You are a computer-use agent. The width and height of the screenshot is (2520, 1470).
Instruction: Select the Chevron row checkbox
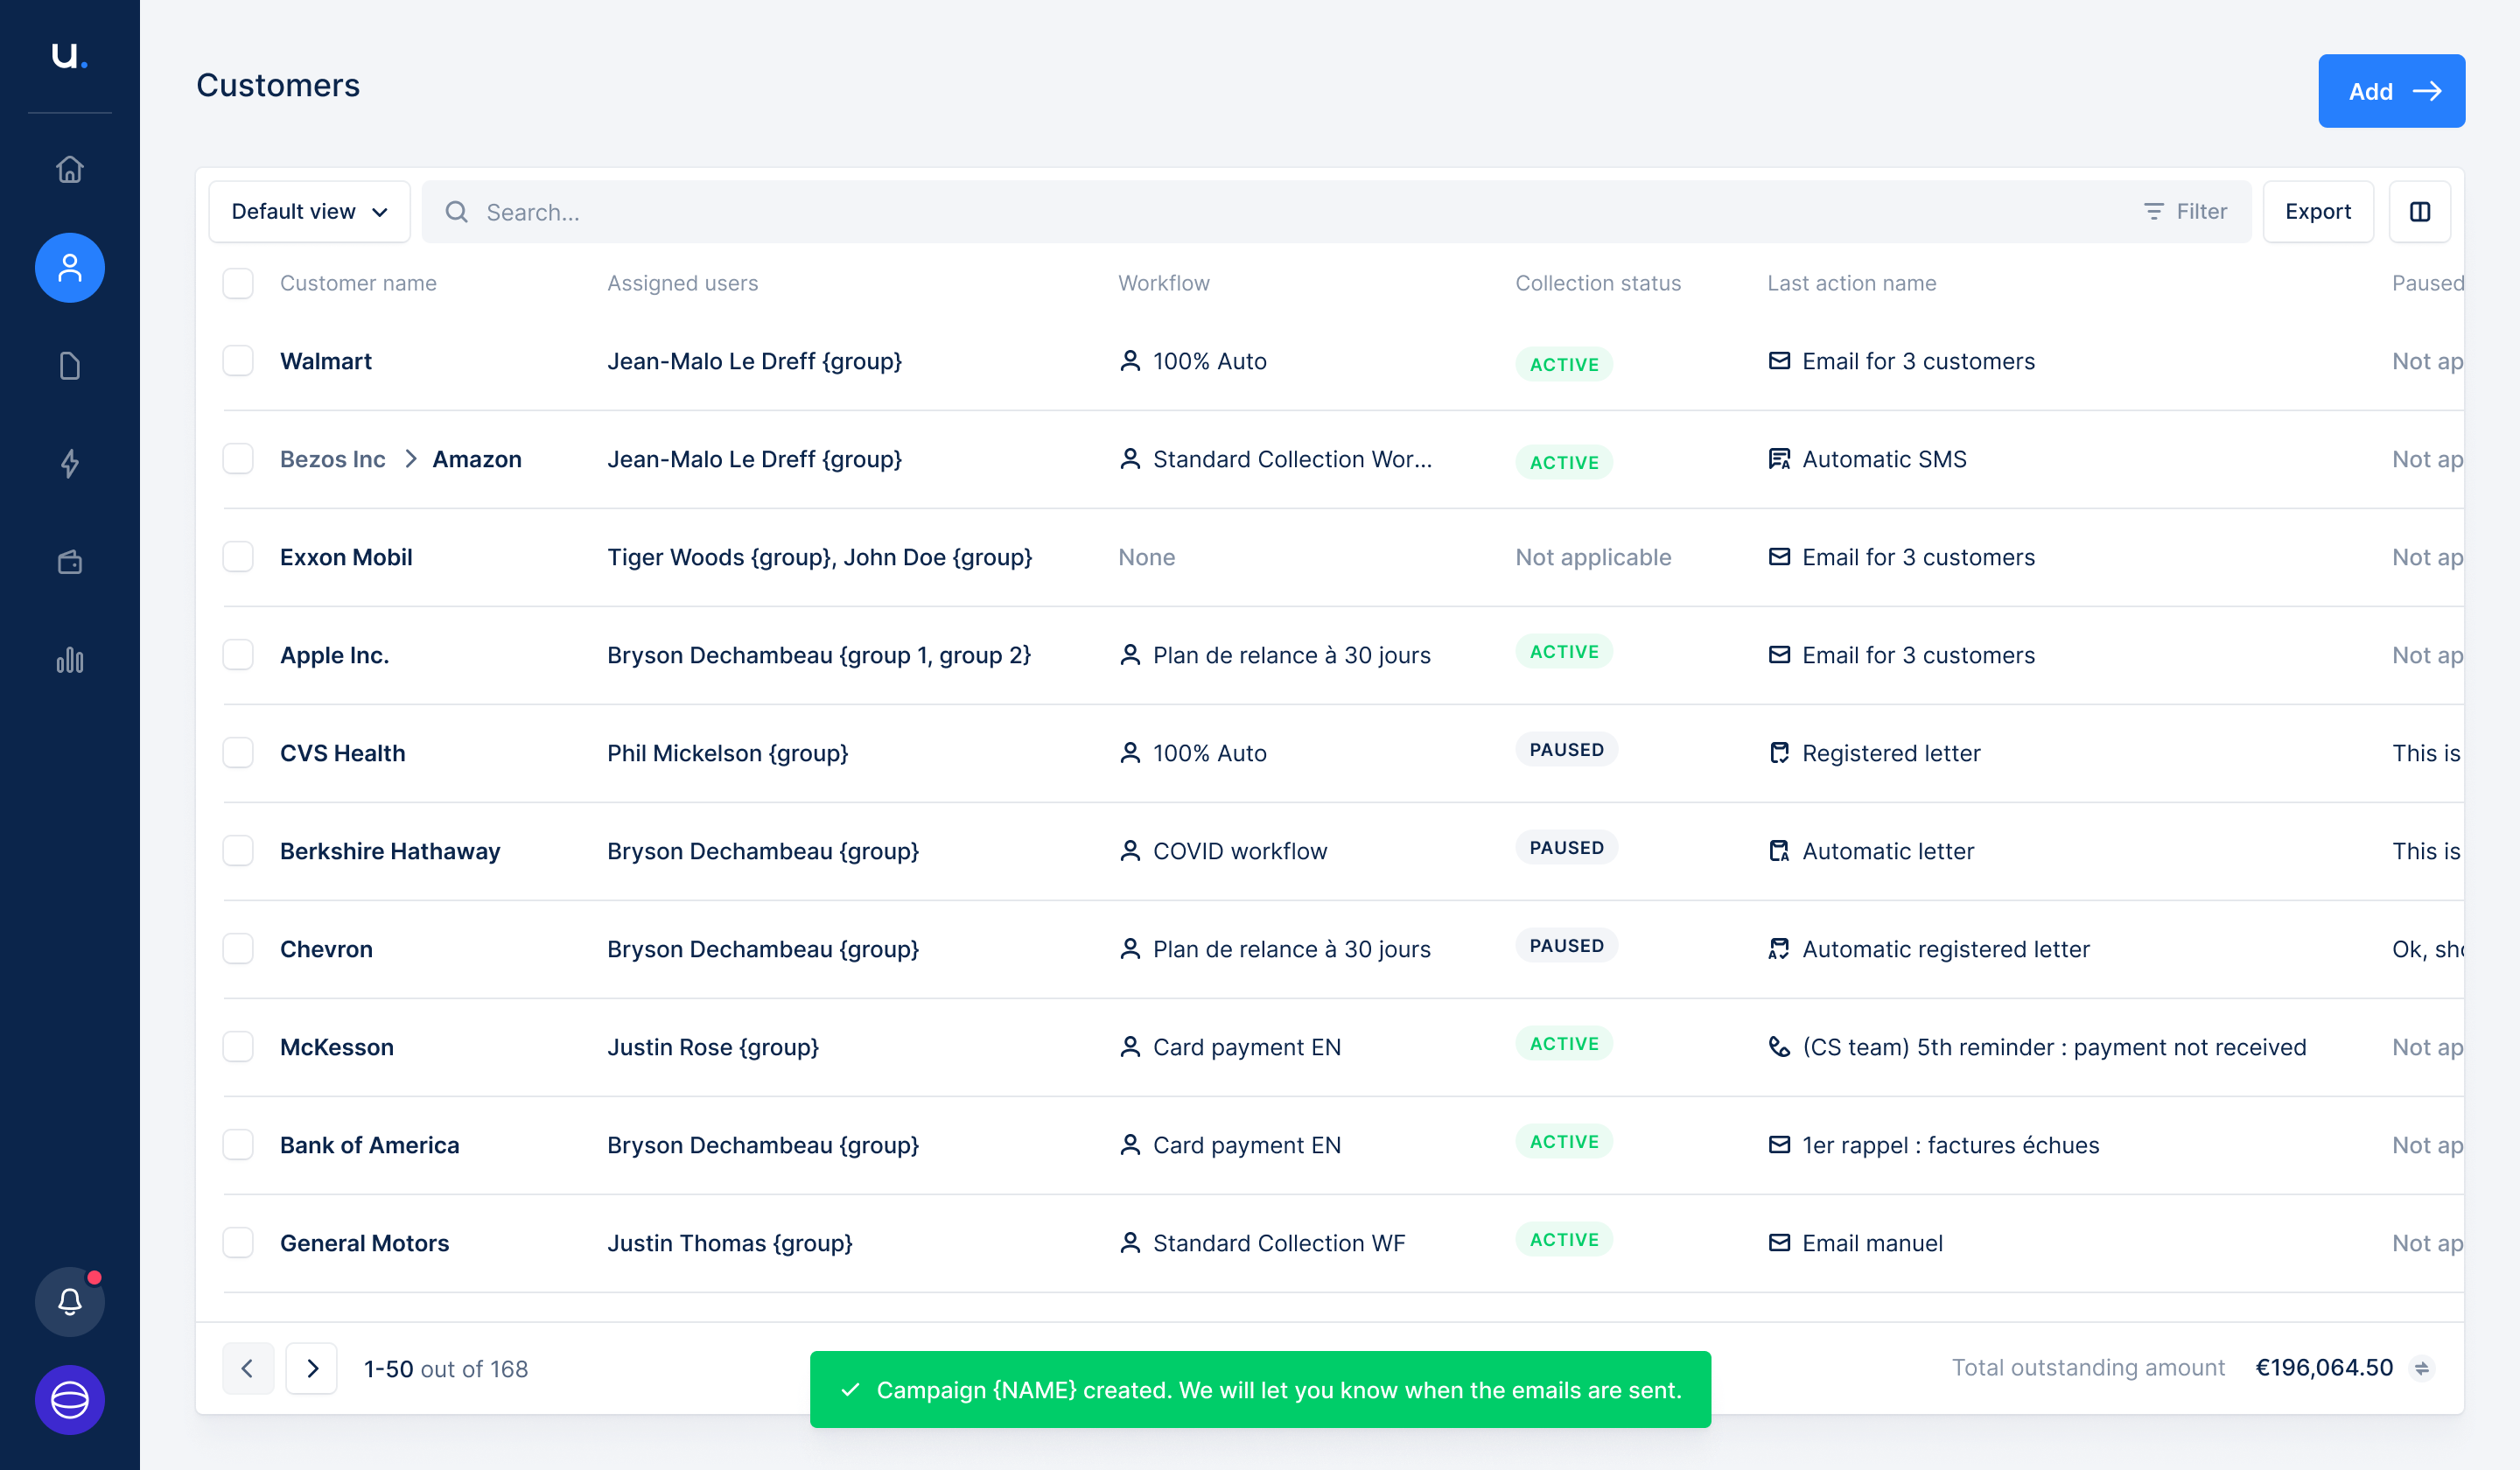point(238,949)
